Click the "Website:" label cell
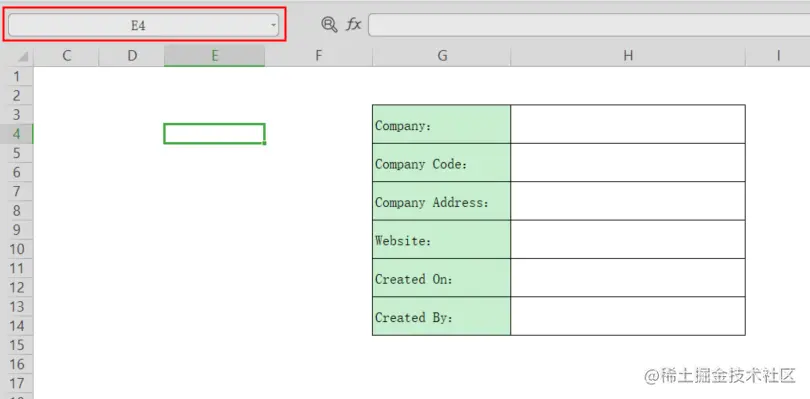 coord(442,239)
